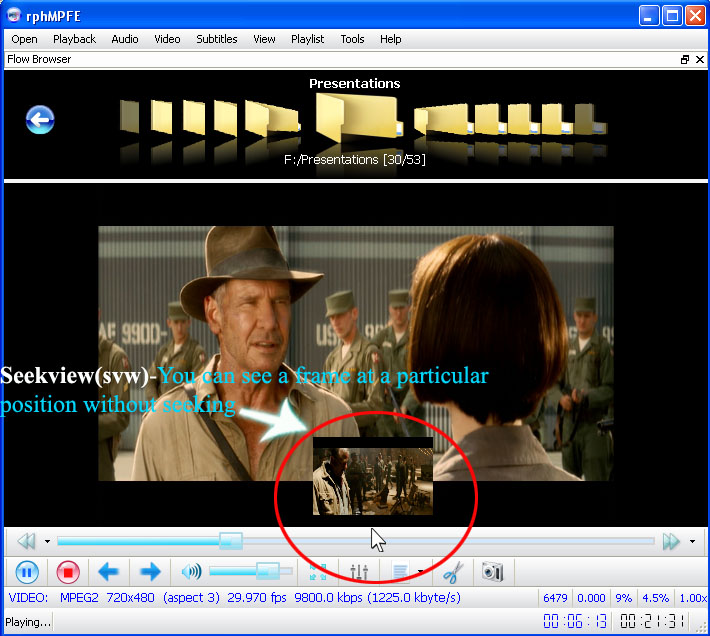Rewind using the double left arrow
Screen dimensions: 710x636
coord(26,541)
